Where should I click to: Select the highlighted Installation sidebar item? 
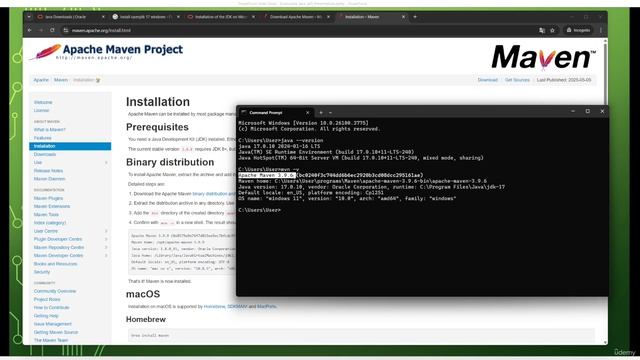(70, 146)
